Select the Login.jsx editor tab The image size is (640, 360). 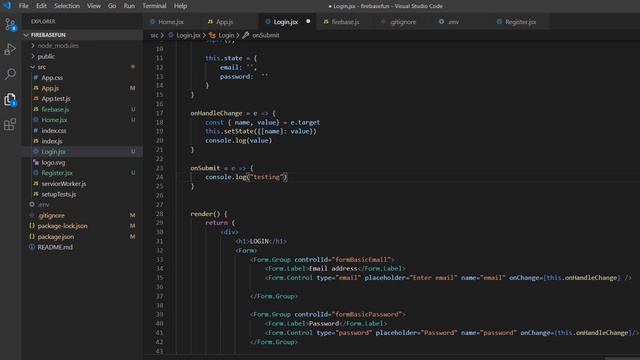(286, 22)
